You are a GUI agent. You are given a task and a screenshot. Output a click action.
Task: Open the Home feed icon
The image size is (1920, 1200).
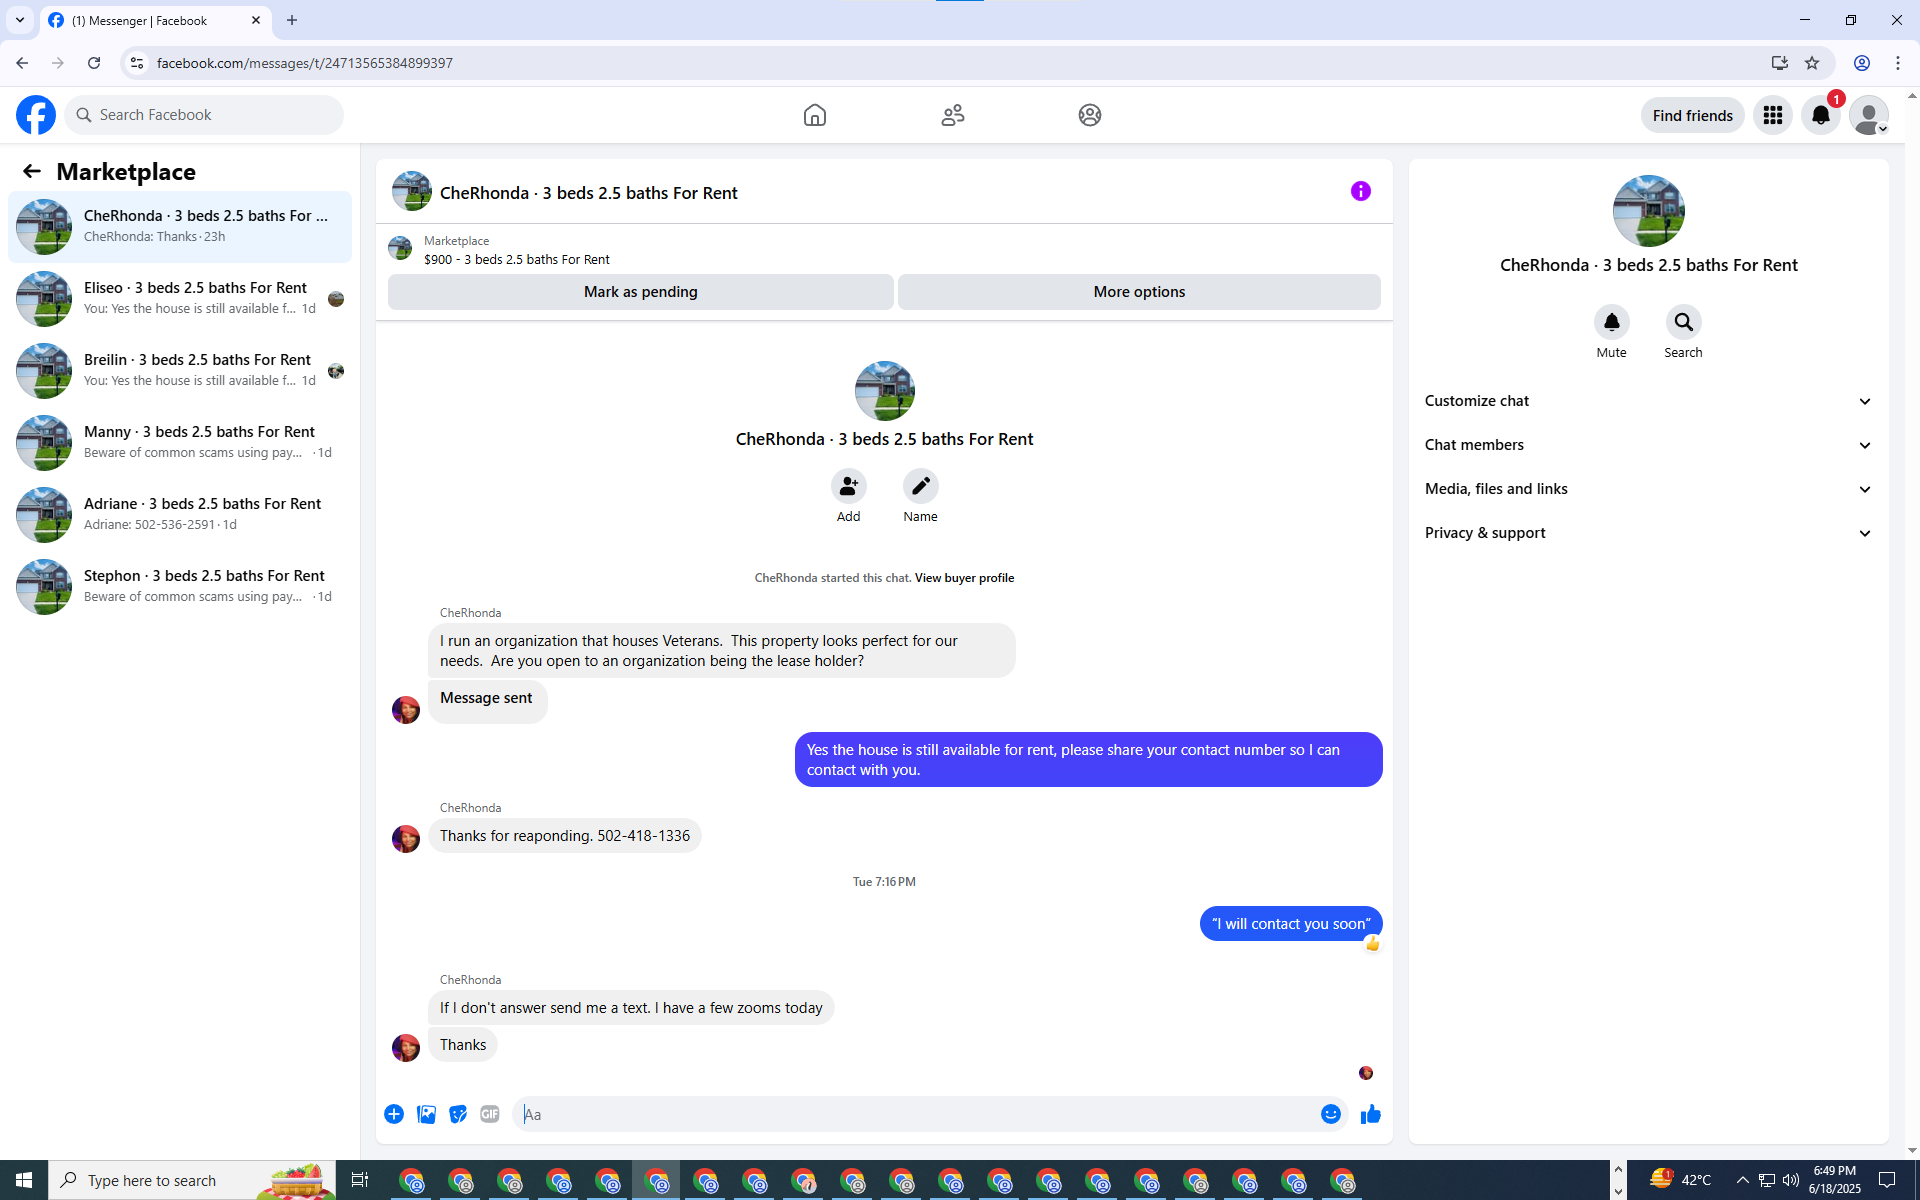[x=815, y=115]
